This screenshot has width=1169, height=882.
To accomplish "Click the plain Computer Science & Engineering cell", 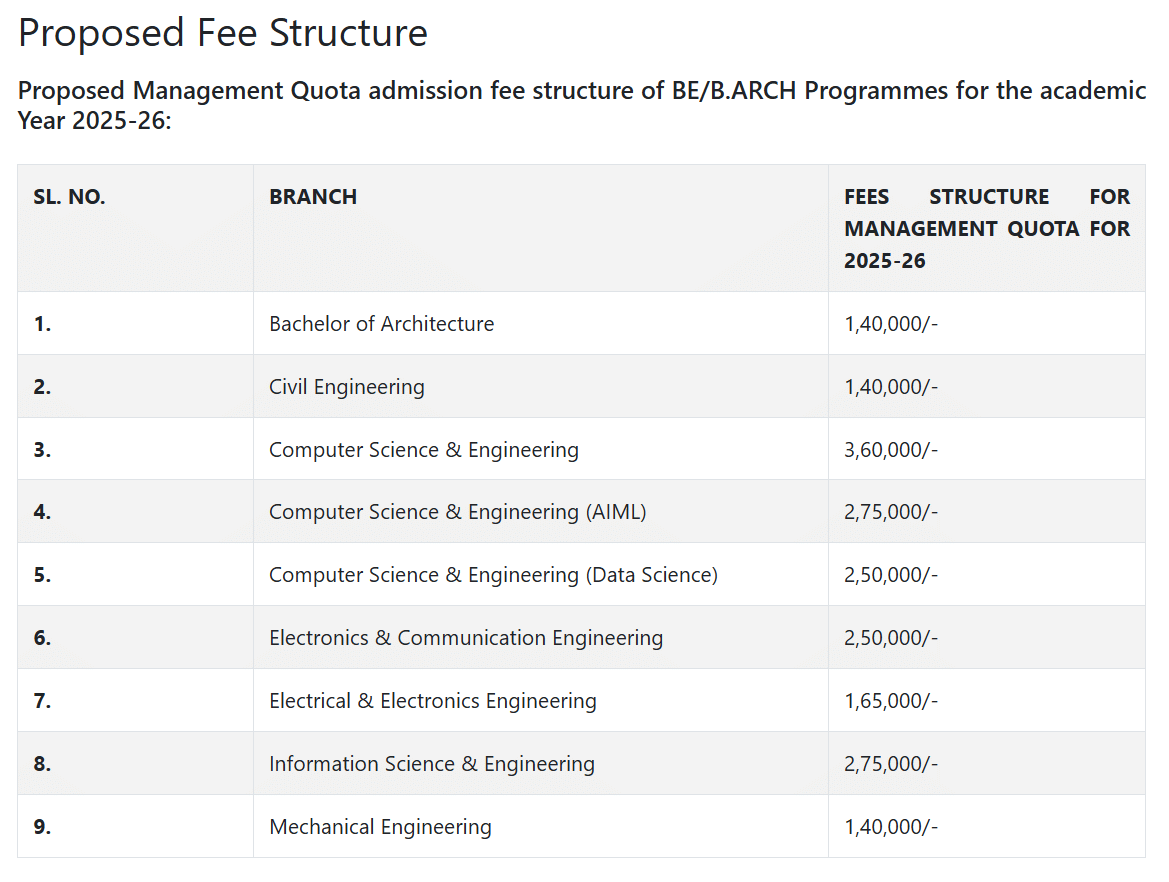I will click(423, 450).
